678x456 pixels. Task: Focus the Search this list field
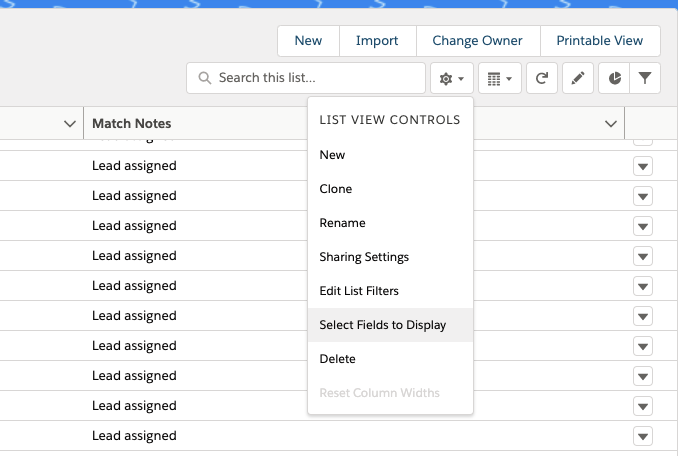[x=306, y=78]
